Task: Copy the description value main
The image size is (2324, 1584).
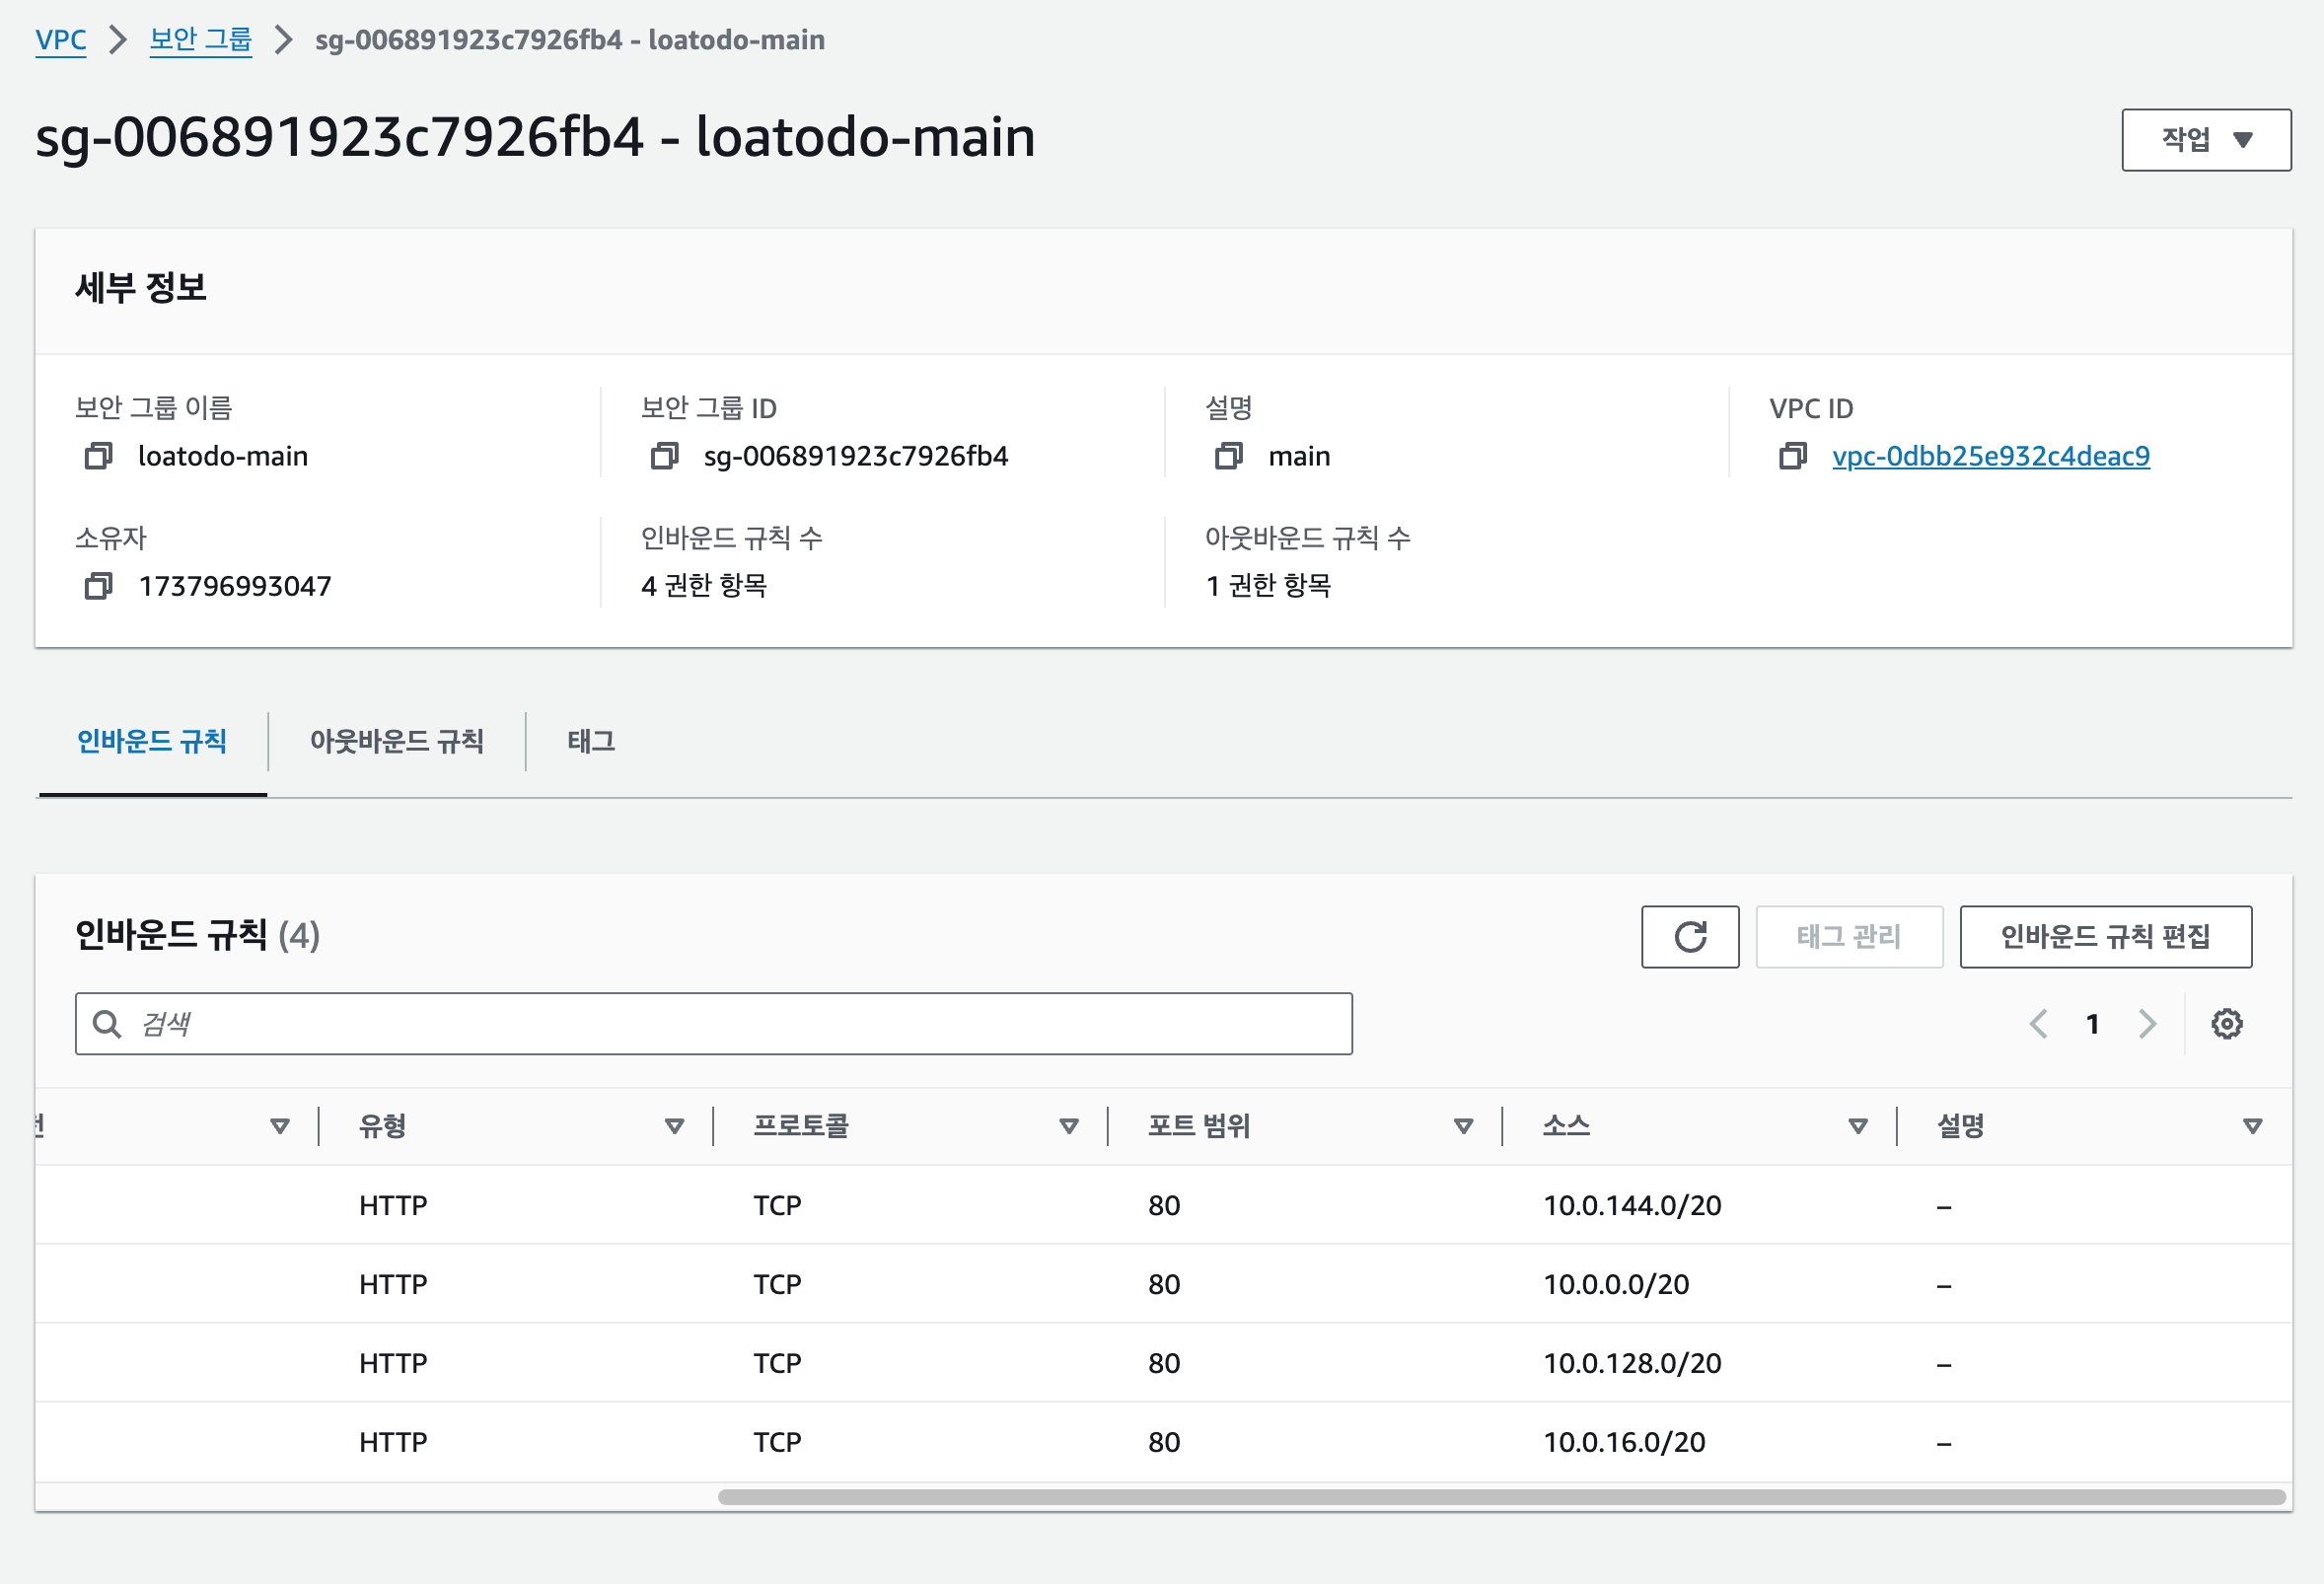Action: coord(1228,456)
